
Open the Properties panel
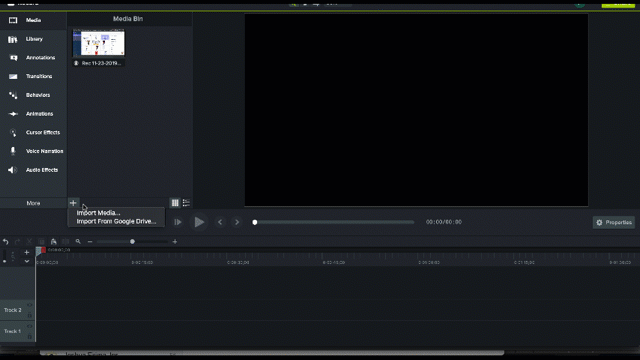[x=614, y=222]
